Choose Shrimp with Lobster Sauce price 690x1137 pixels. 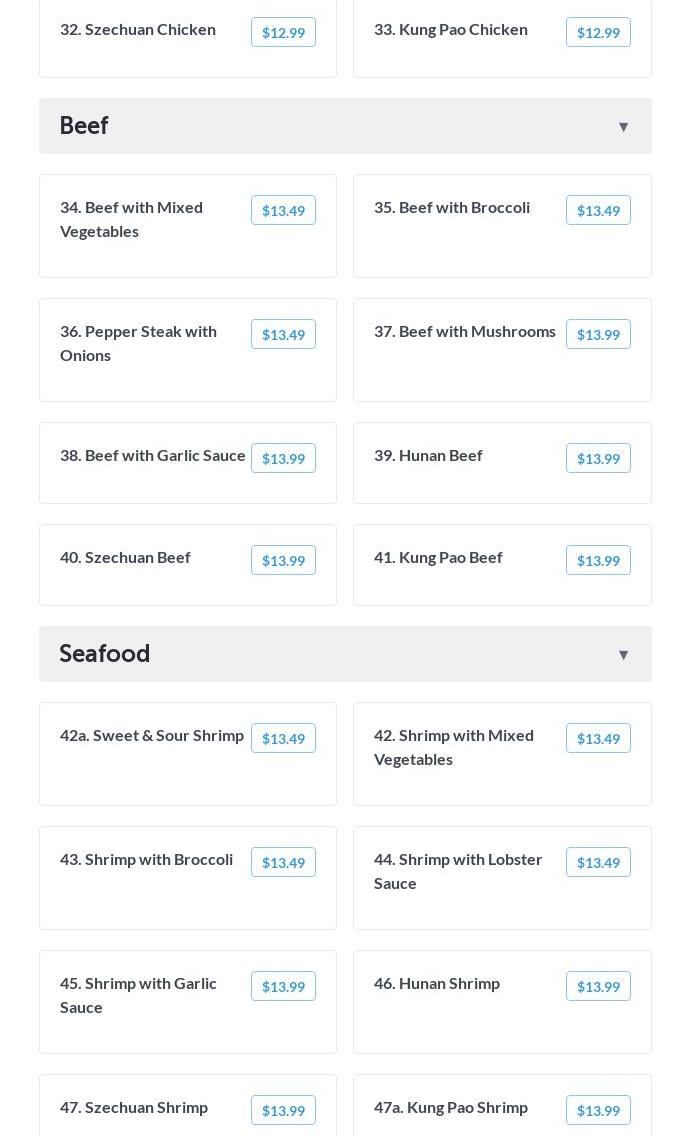(x=598, y=862)
